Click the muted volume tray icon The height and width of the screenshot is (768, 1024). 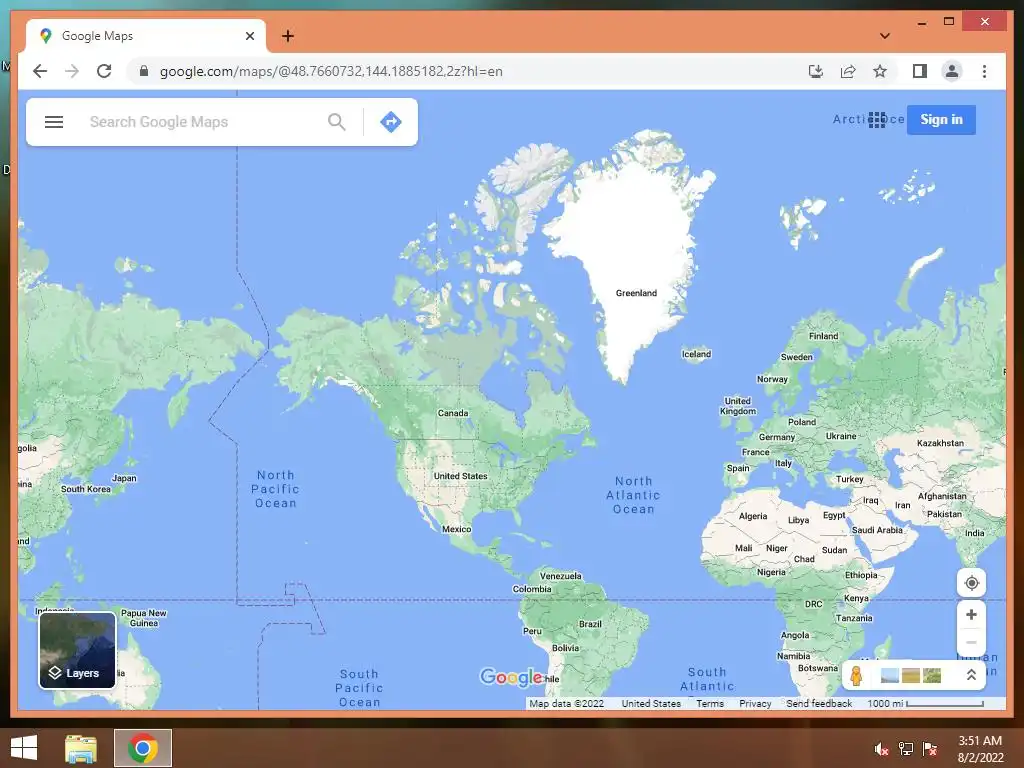click(x=882, y=749)
